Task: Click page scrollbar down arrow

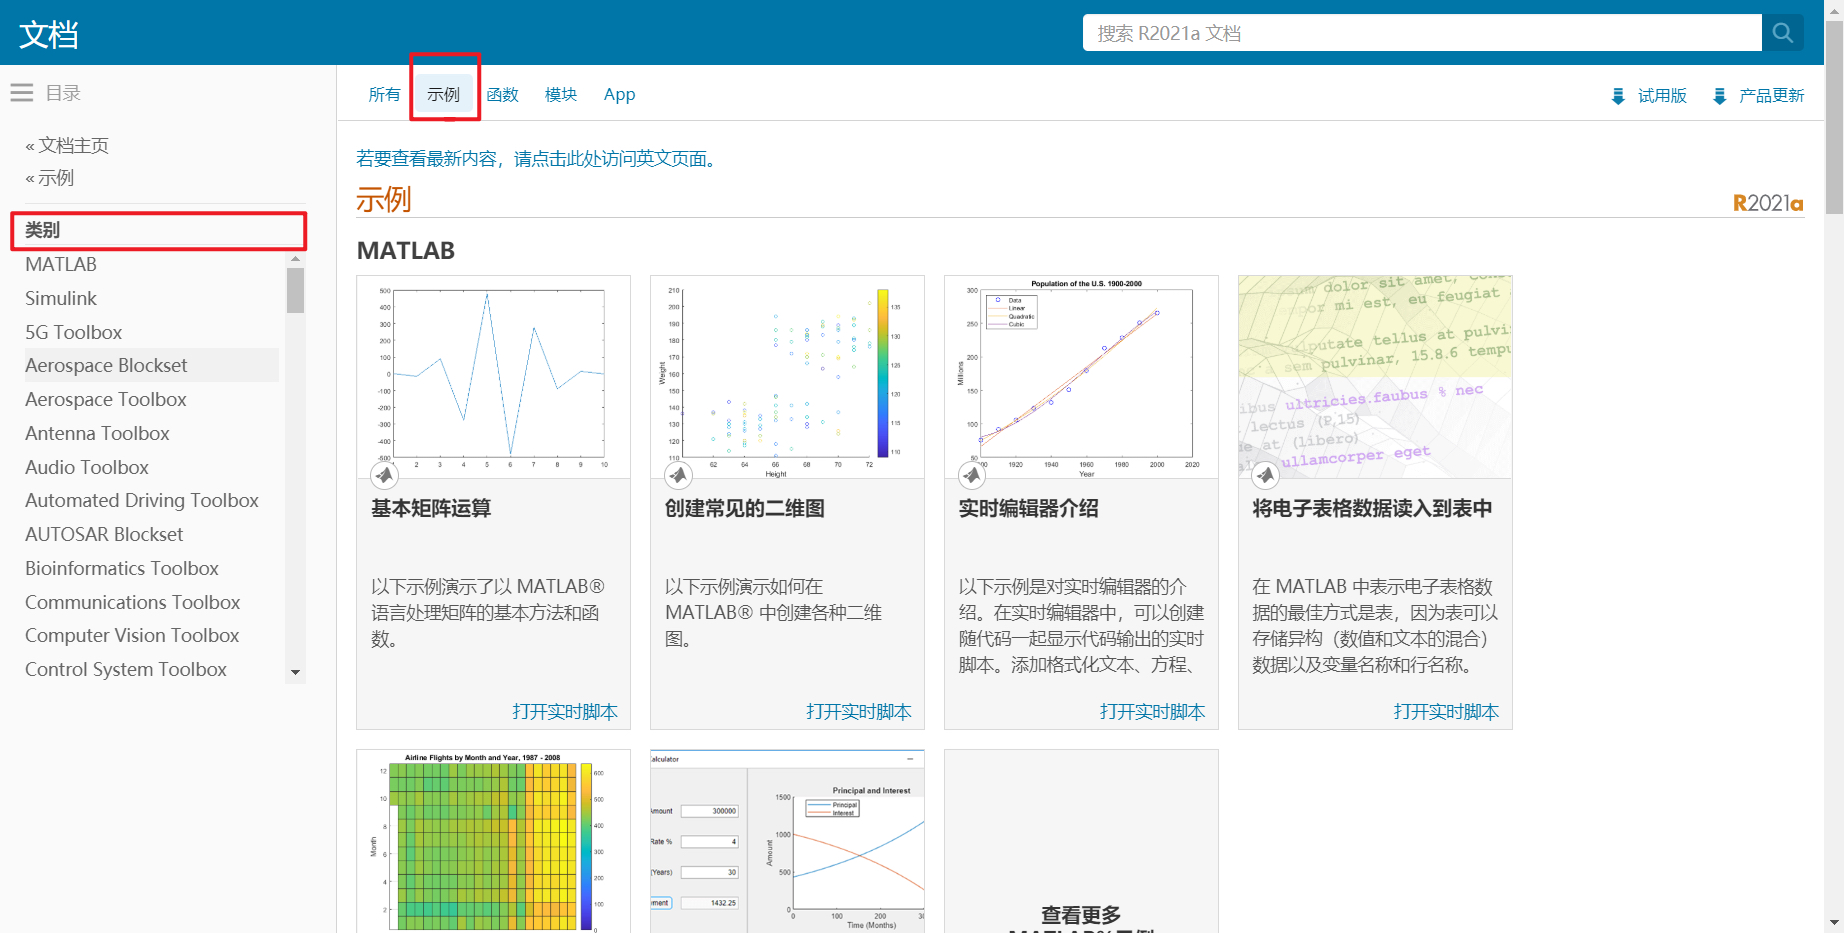Action: [1834, 924]
